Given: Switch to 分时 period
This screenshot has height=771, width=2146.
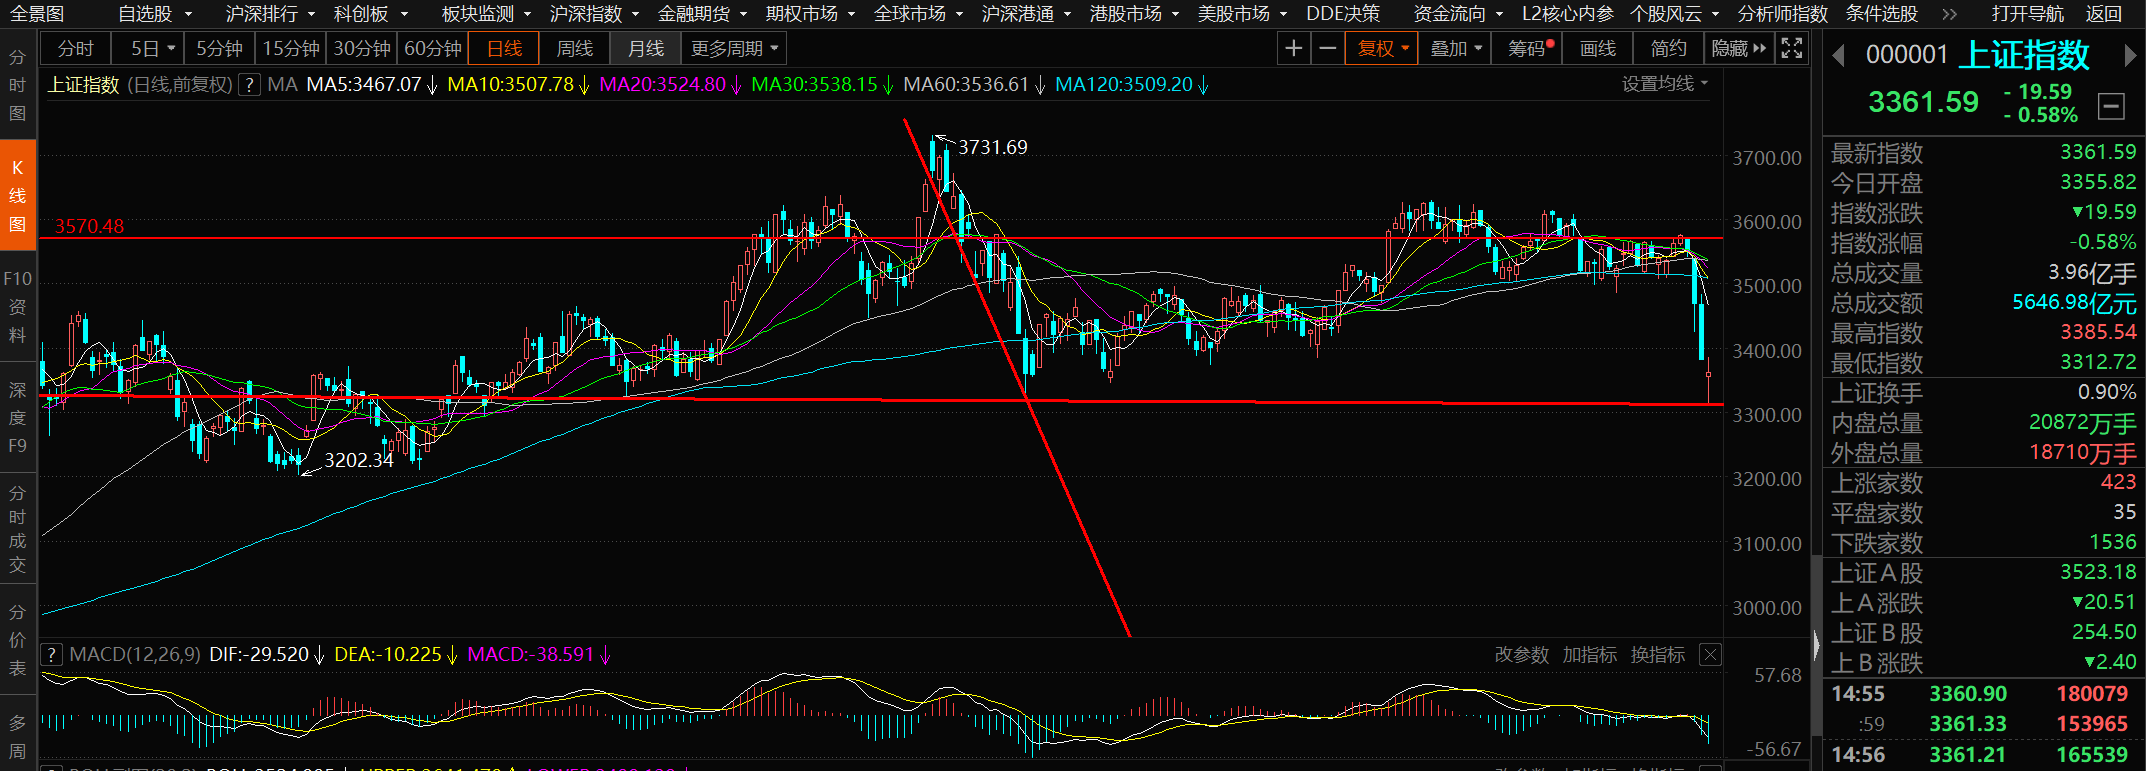Looking at the screenshot, I should [76, 48].
